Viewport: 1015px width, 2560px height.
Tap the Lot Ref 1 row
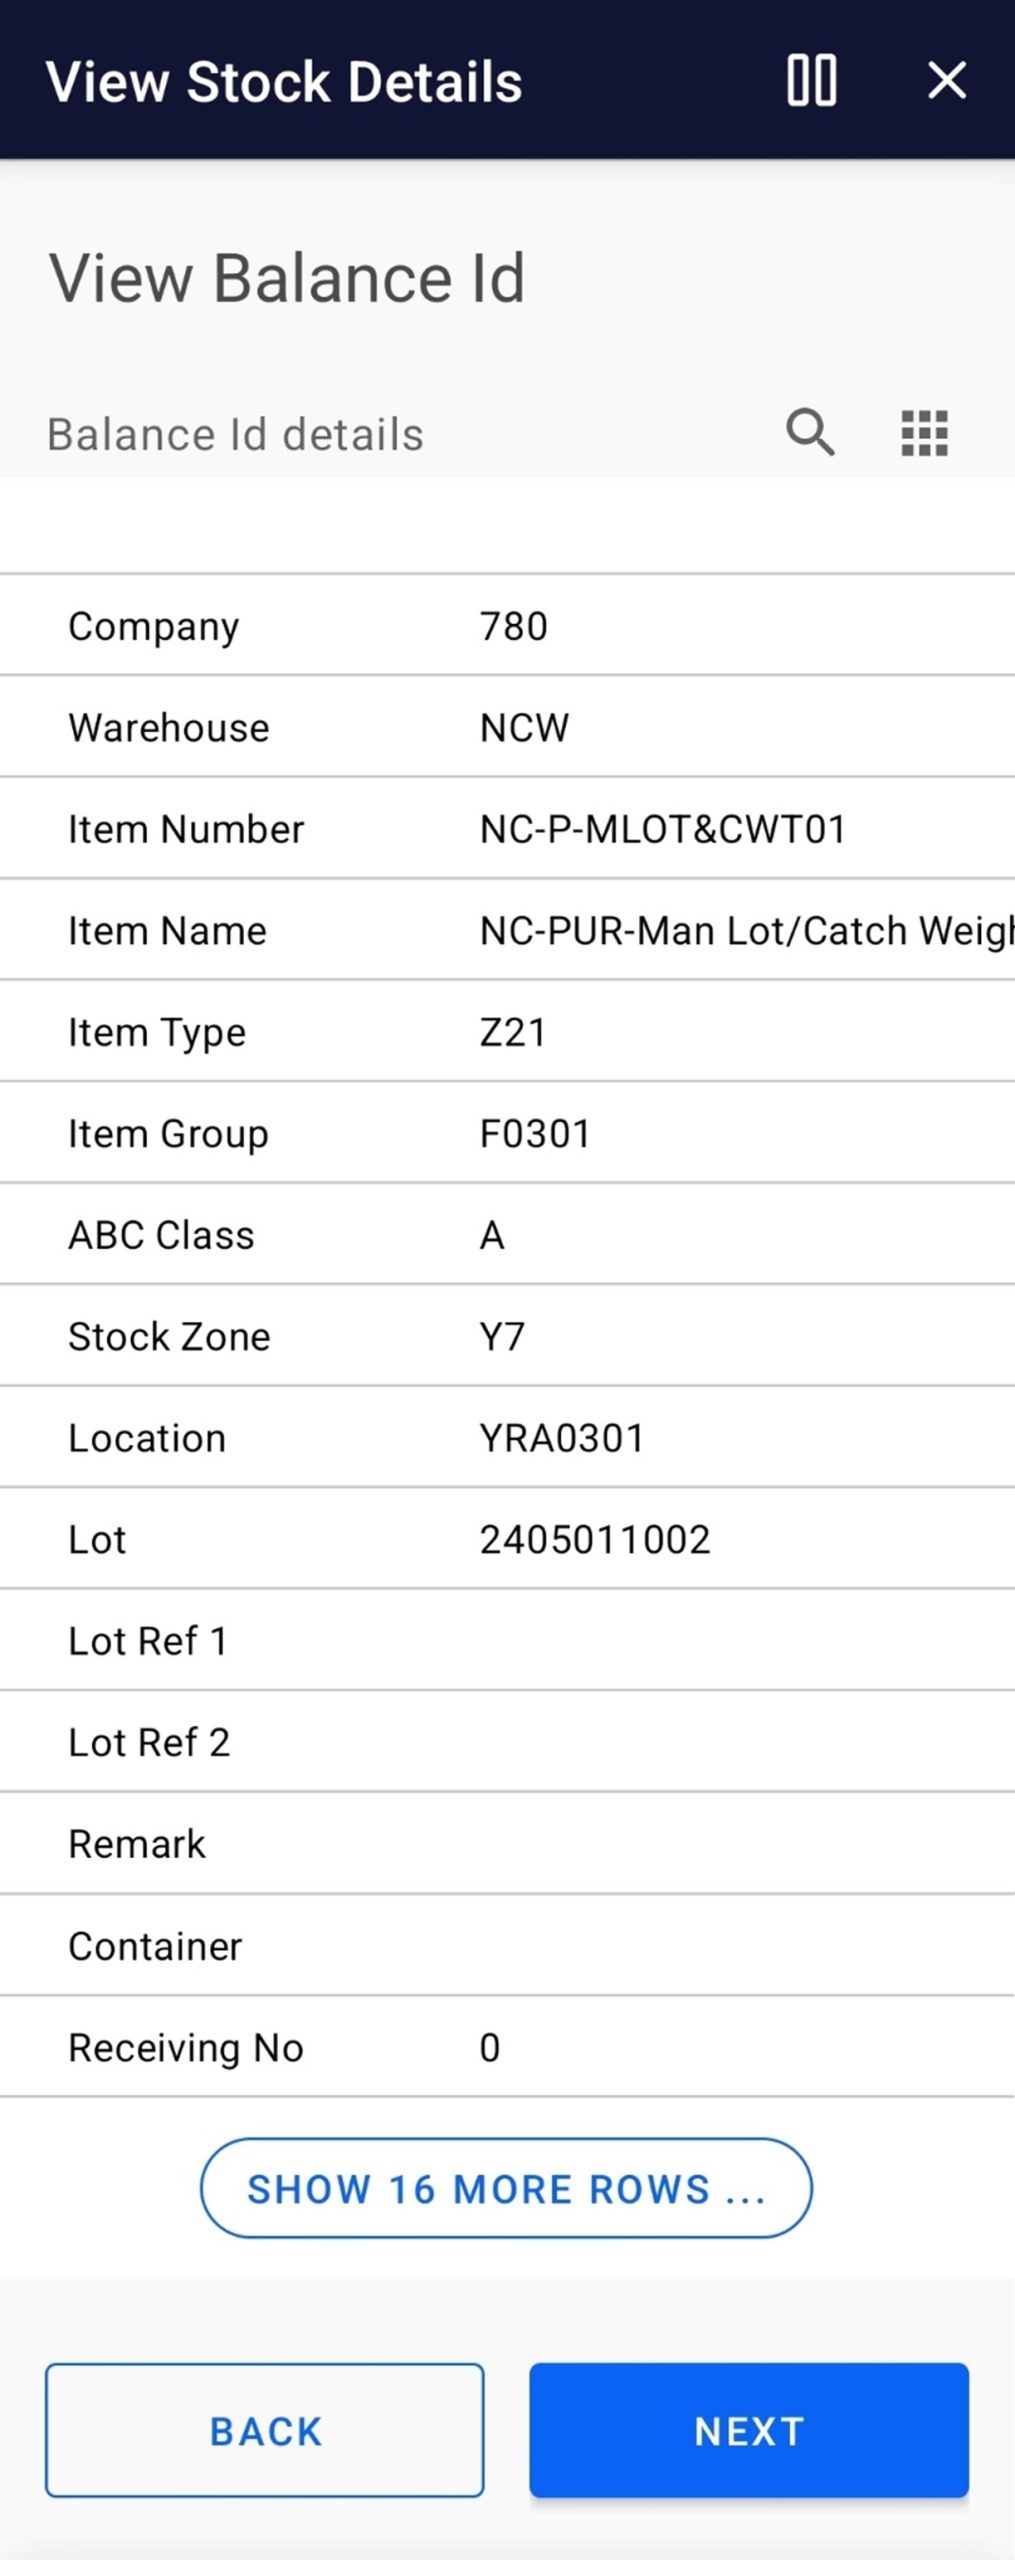(507, 1641)
